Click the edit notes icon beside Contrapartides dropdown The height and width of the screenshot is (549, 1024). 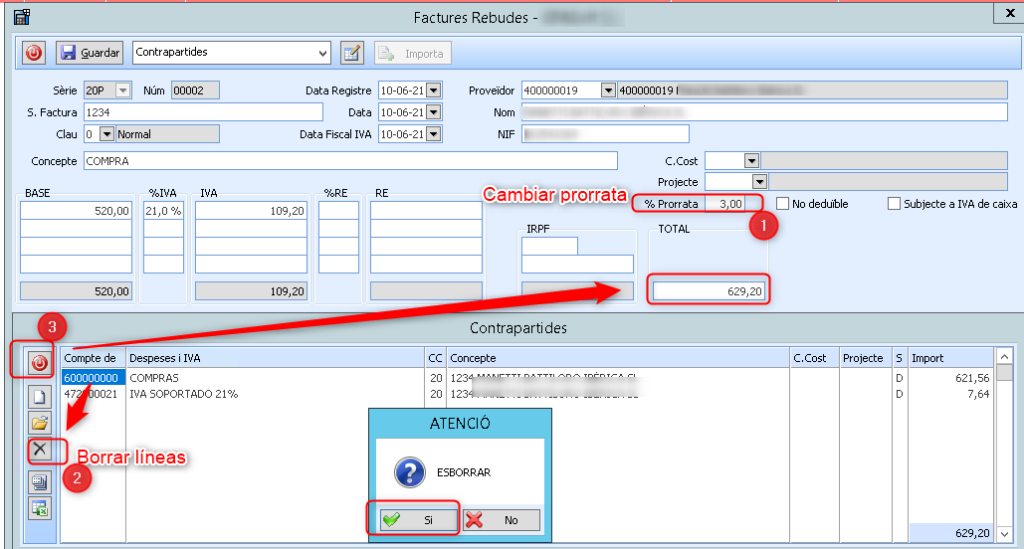coord(351,52)
